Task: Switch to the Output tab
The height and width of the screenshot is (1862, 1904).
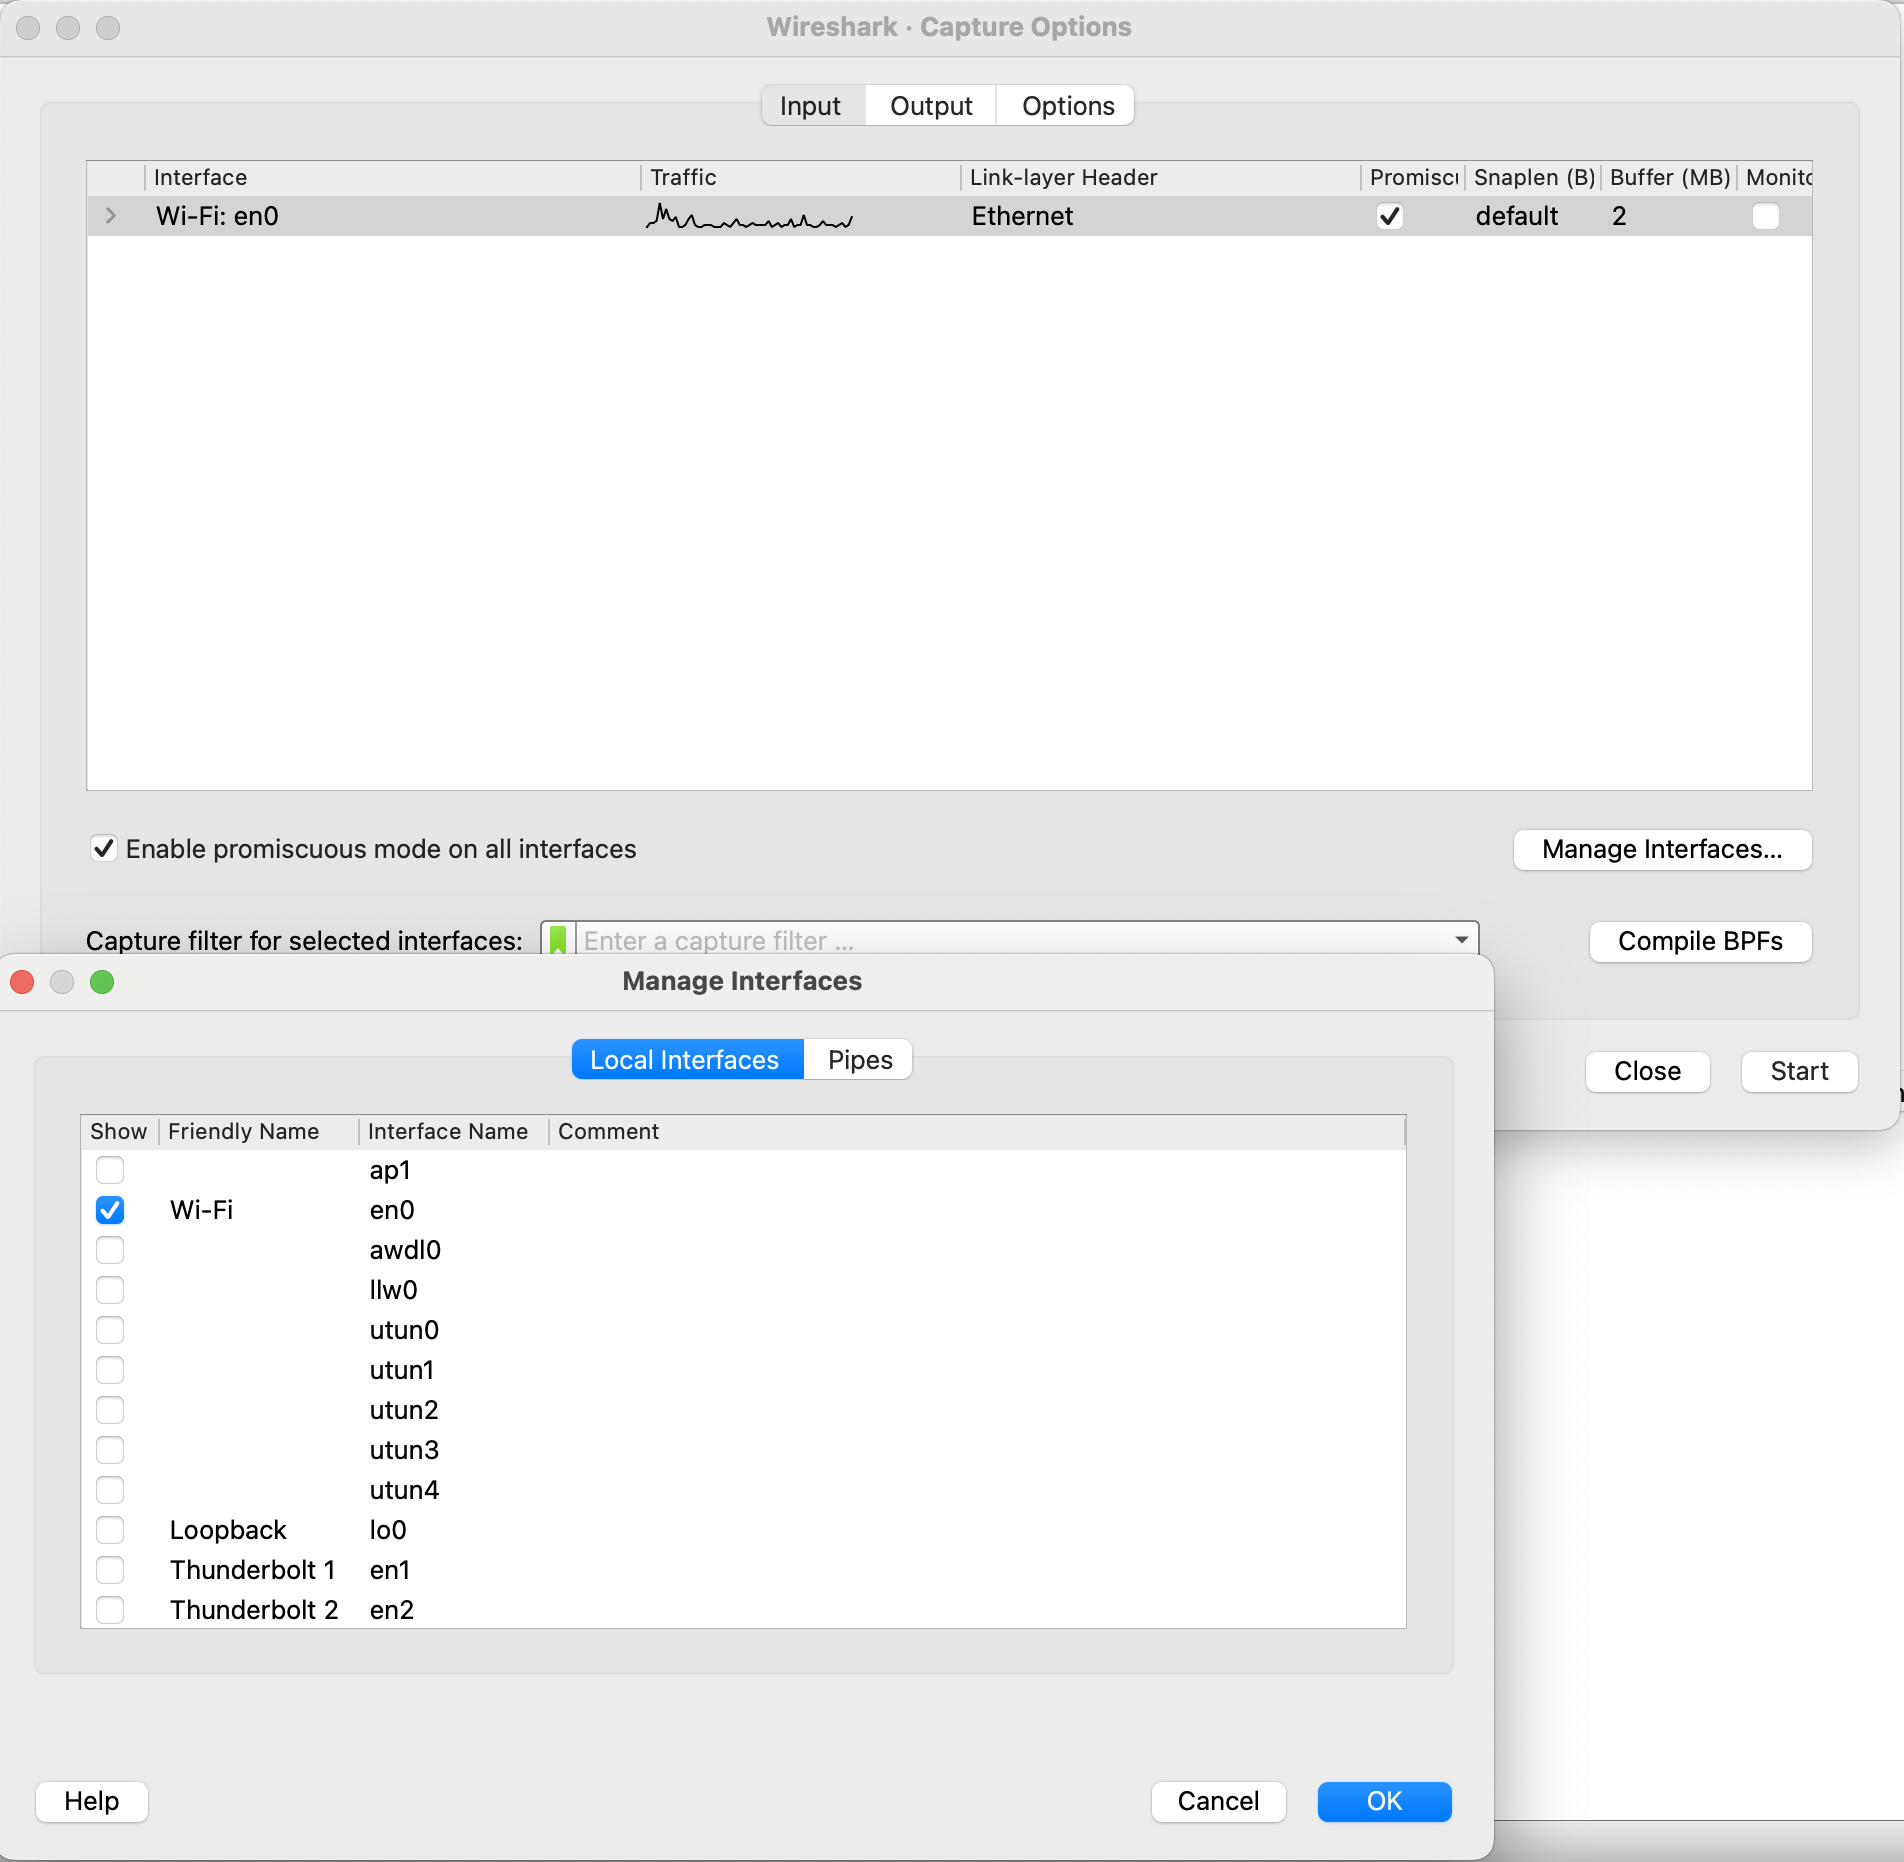Action: [x=931, y=106]
